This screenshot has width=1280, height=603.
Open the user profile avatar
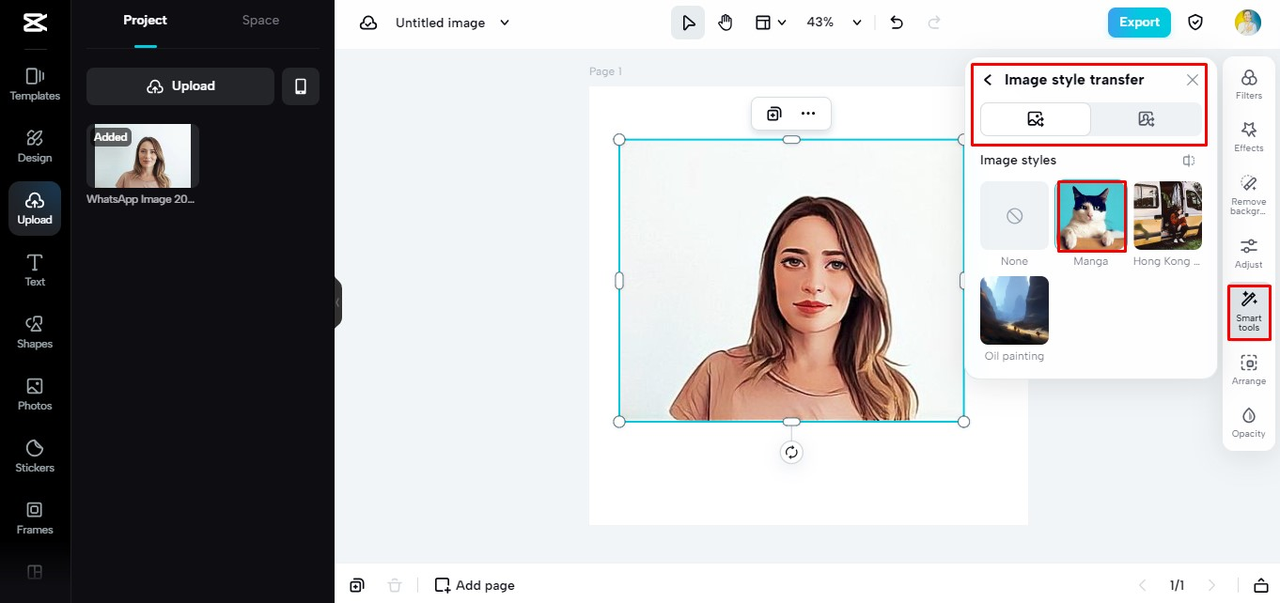pos(1248,22)
